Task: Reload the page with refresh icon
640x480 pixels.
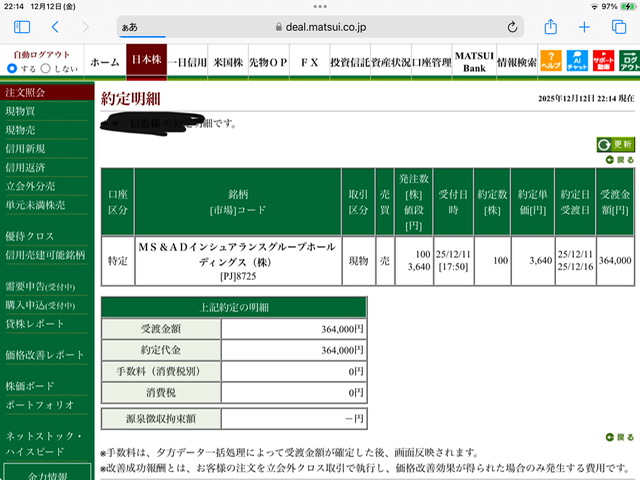Action: pos(512,27)
